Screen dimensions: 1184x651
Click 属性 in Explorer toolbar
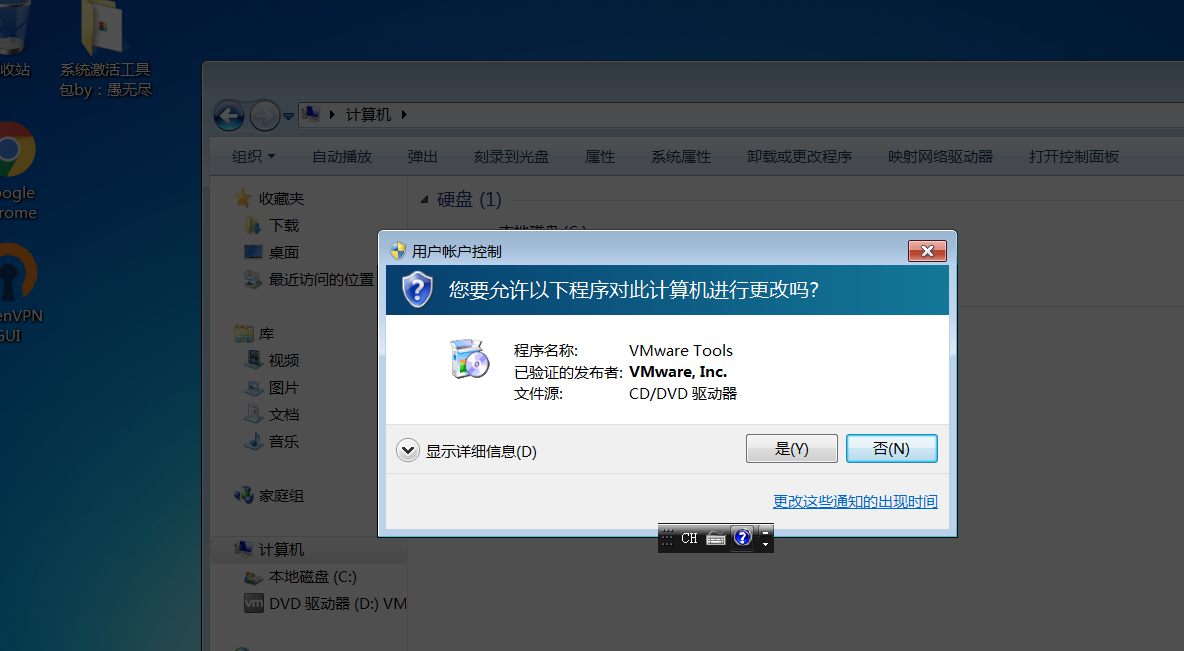coord(600,156)
